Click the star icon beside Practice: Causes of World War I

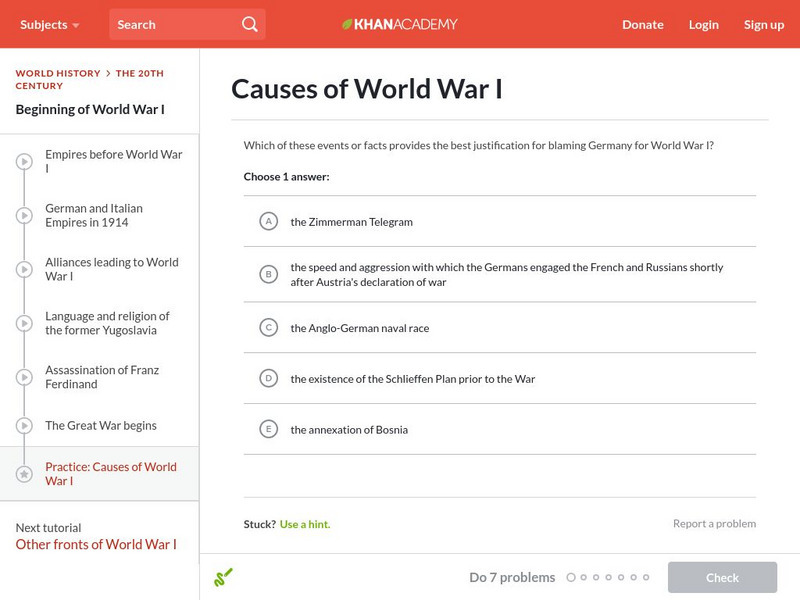[x=22, y=472]
